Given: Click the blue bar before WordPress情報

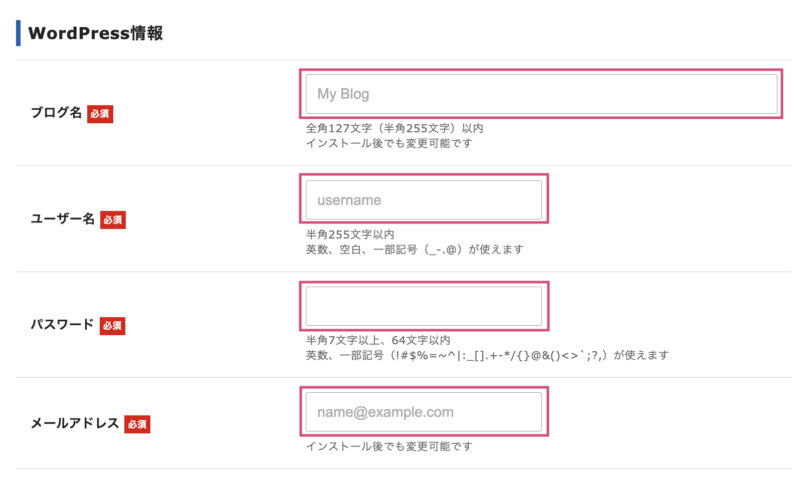Looking at the screenshot, I should pos(18,32).
